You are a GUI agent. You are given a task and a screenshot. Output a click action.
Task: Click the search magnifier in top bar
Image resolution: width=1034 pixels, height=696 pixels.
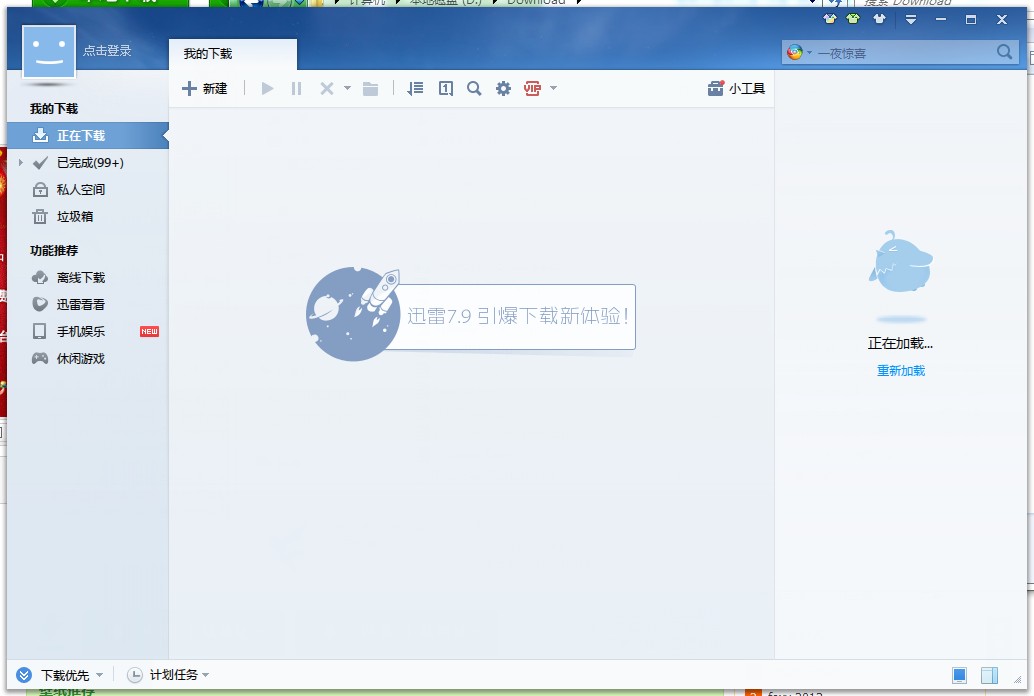pyautogui.click(x=1004, y=52)
